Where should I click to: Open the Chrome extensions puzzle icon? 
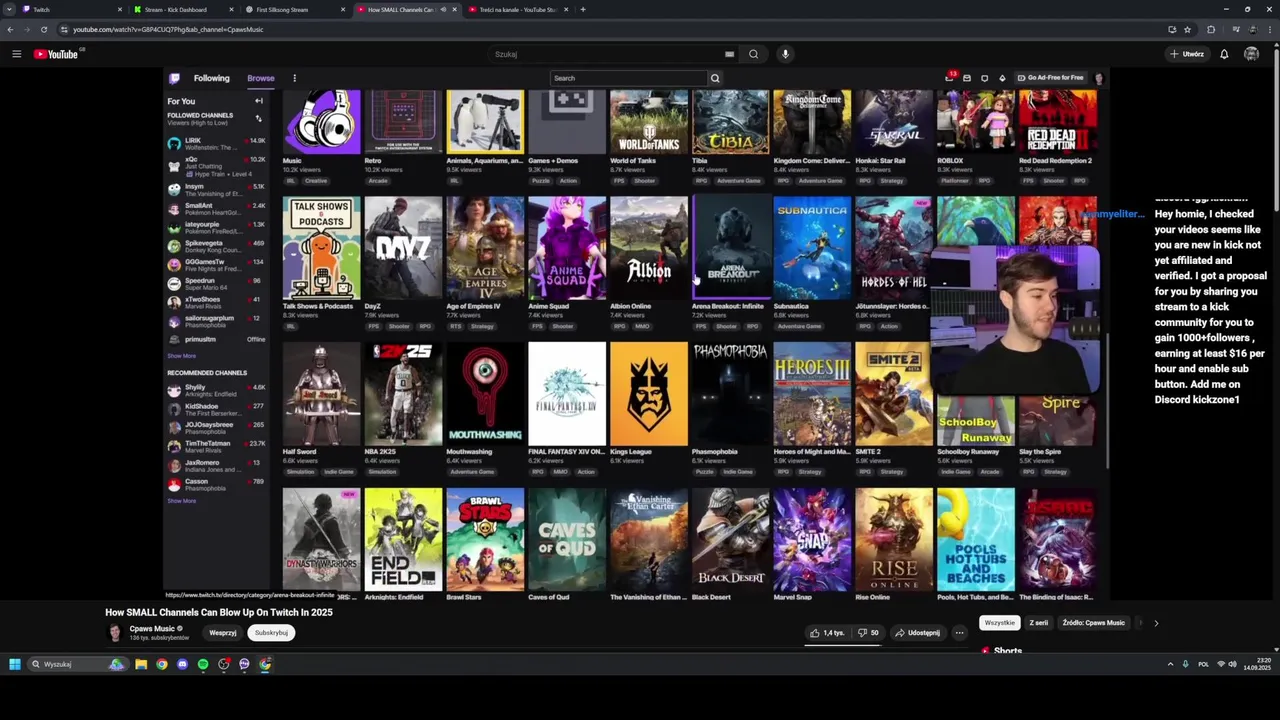click(x=1211, y=29)
